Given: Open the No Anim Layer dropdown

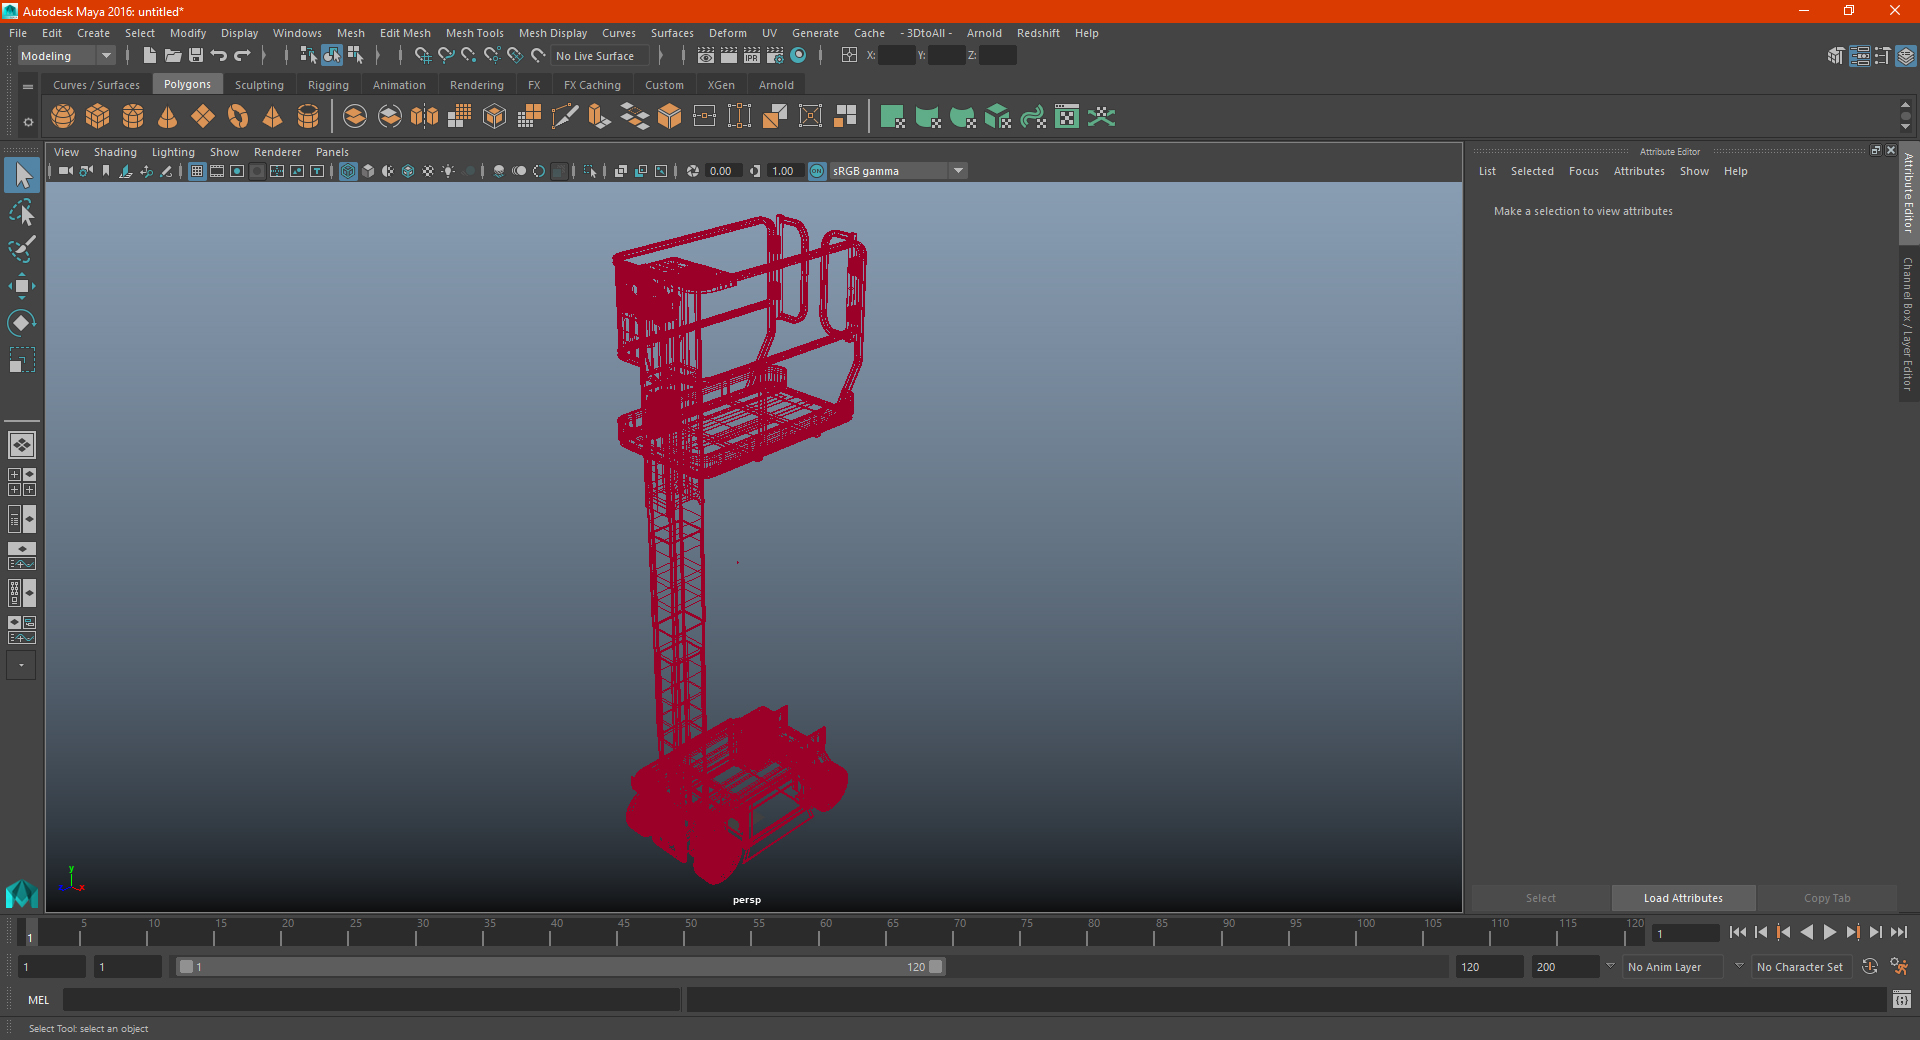Looking at the screenshot, I should [1674, 967].
